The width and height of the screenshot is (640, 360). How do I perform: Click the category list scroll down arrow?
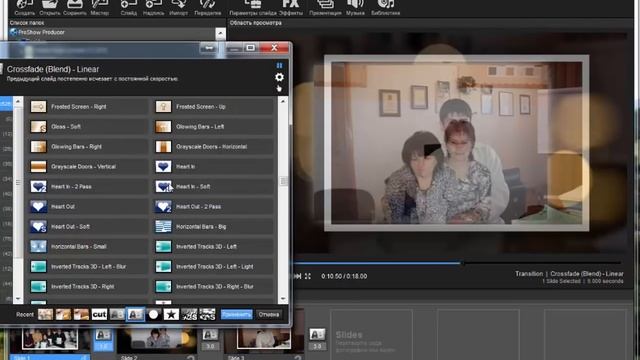pyautogui.click(x=18, y=298)
